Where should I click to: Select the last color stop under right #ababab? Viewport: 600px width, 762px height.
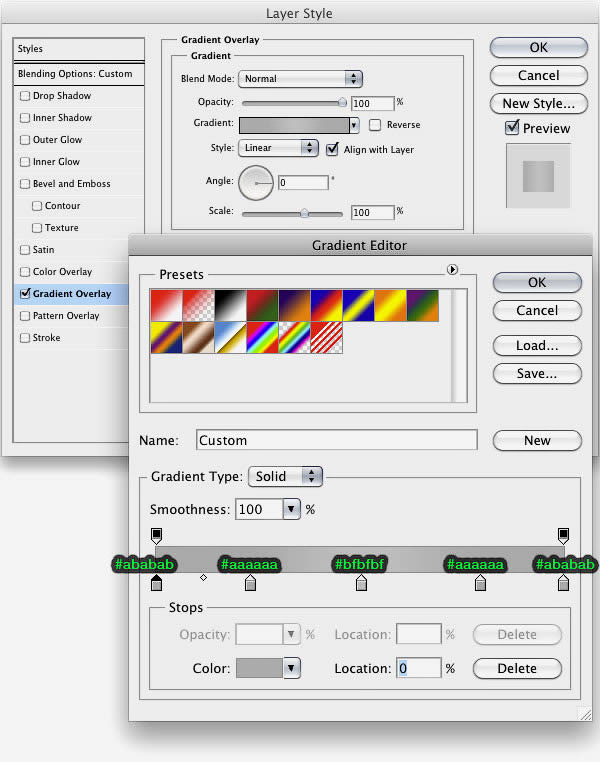[563, 583]
